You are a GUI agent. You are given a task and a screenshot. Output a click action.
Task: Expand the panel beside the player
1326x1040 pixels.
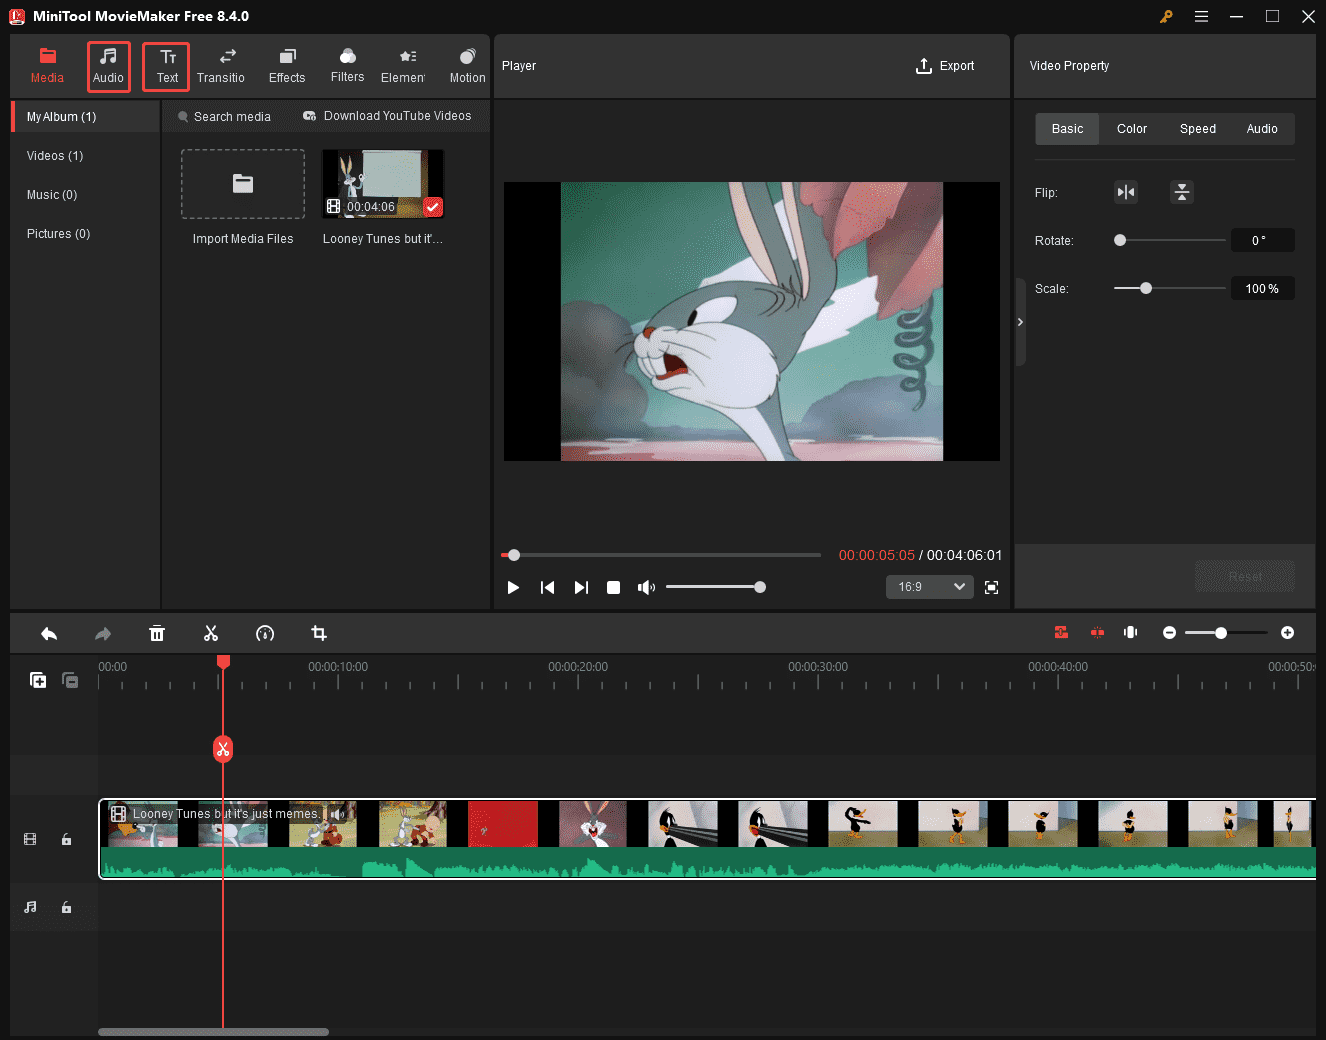point(1020,322)
